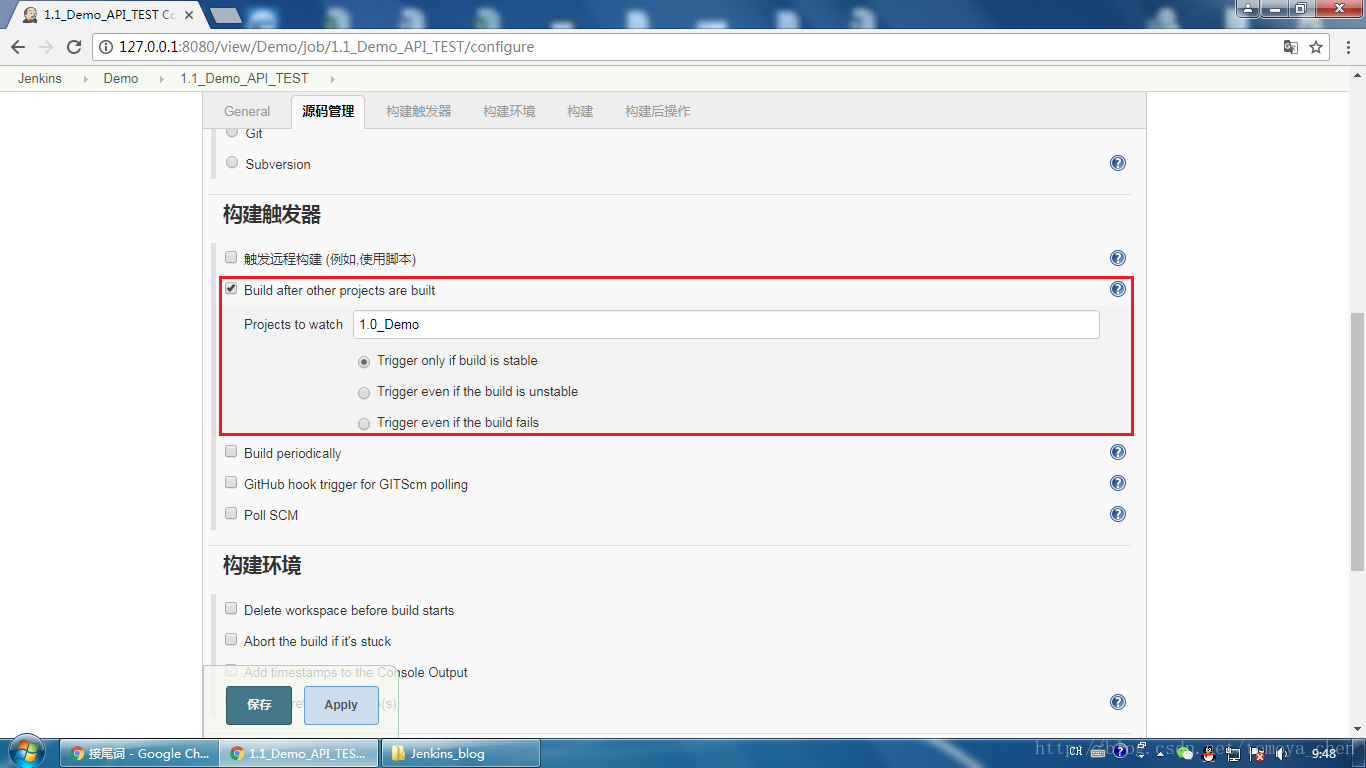Viewport: 1366px width, 768px height.
Task: Open the Jenkins breadcrumb link
Action: click(x=40, y=78)
